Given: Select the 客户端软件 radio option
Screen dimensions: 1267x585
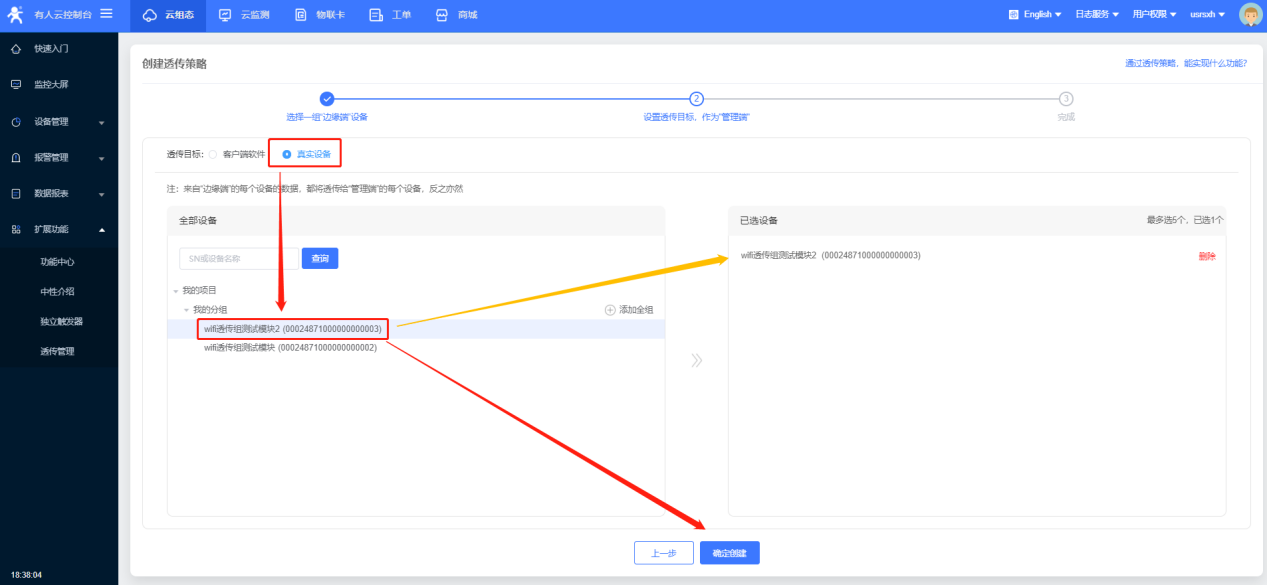Looking at the screenshot, I should pyautogui.click(x=213, y=154).
